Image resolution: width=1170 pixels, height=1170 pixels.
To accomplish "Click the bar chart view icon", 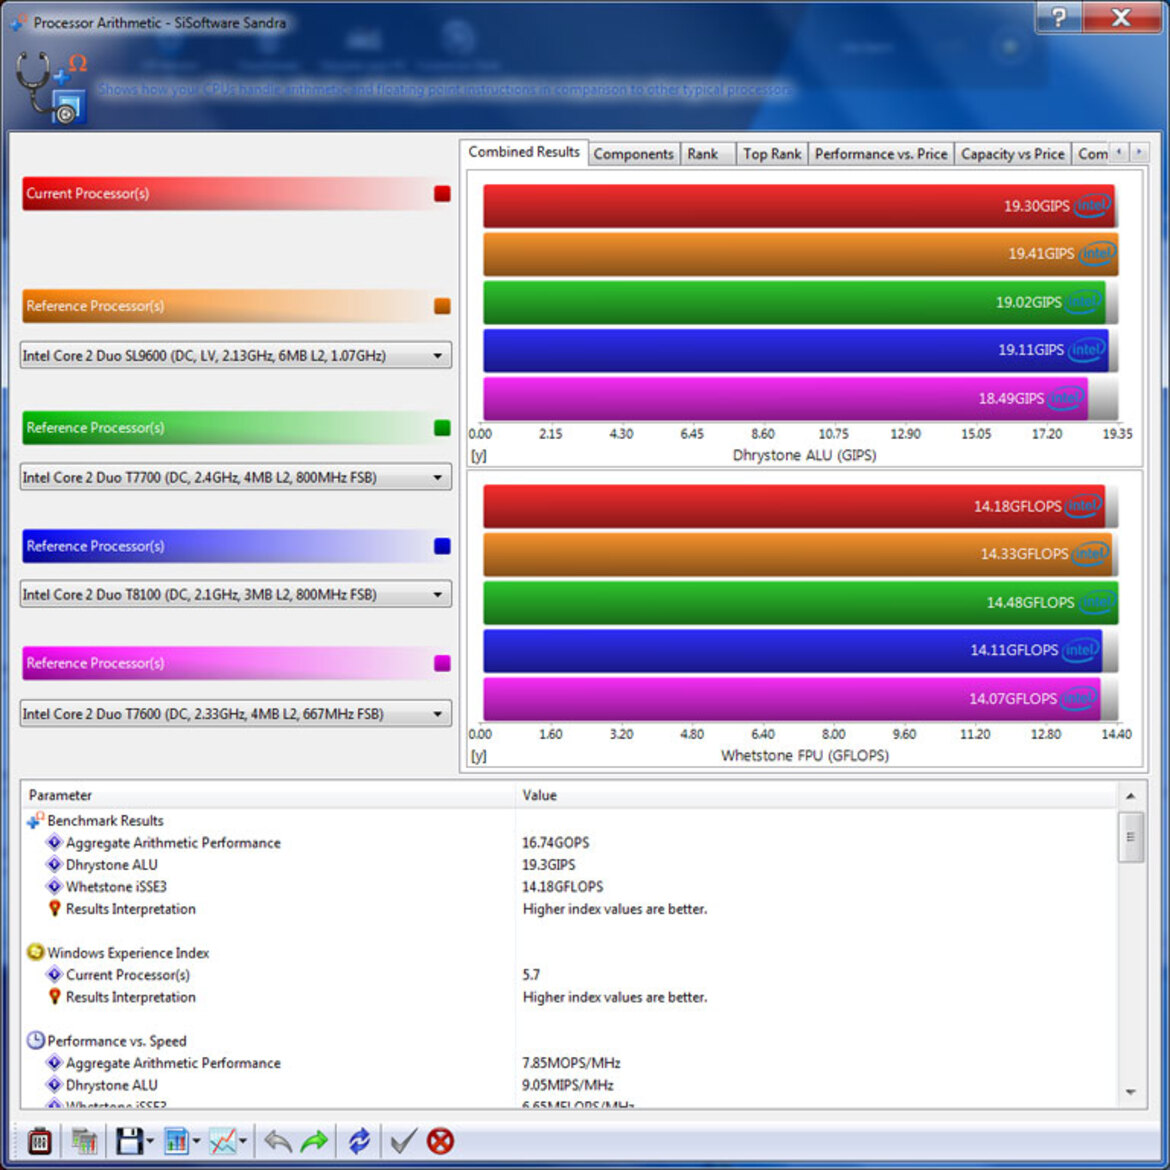I will click(x=176, y=1141).
